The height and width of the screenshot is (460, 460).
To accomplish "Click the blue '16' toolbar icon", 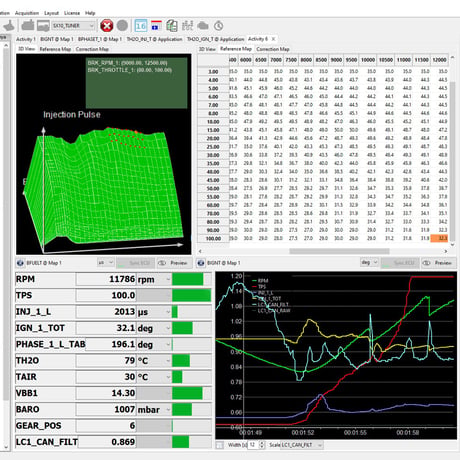I will [141, 26].
